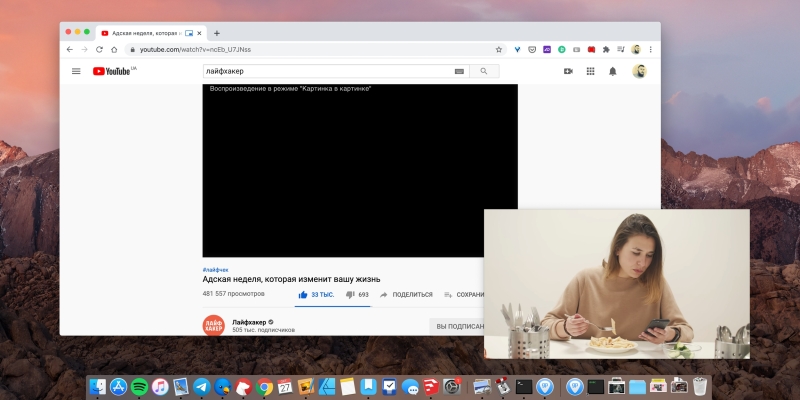
Task: Click the #лайфчек hashtag link
Action: (215, 269)
